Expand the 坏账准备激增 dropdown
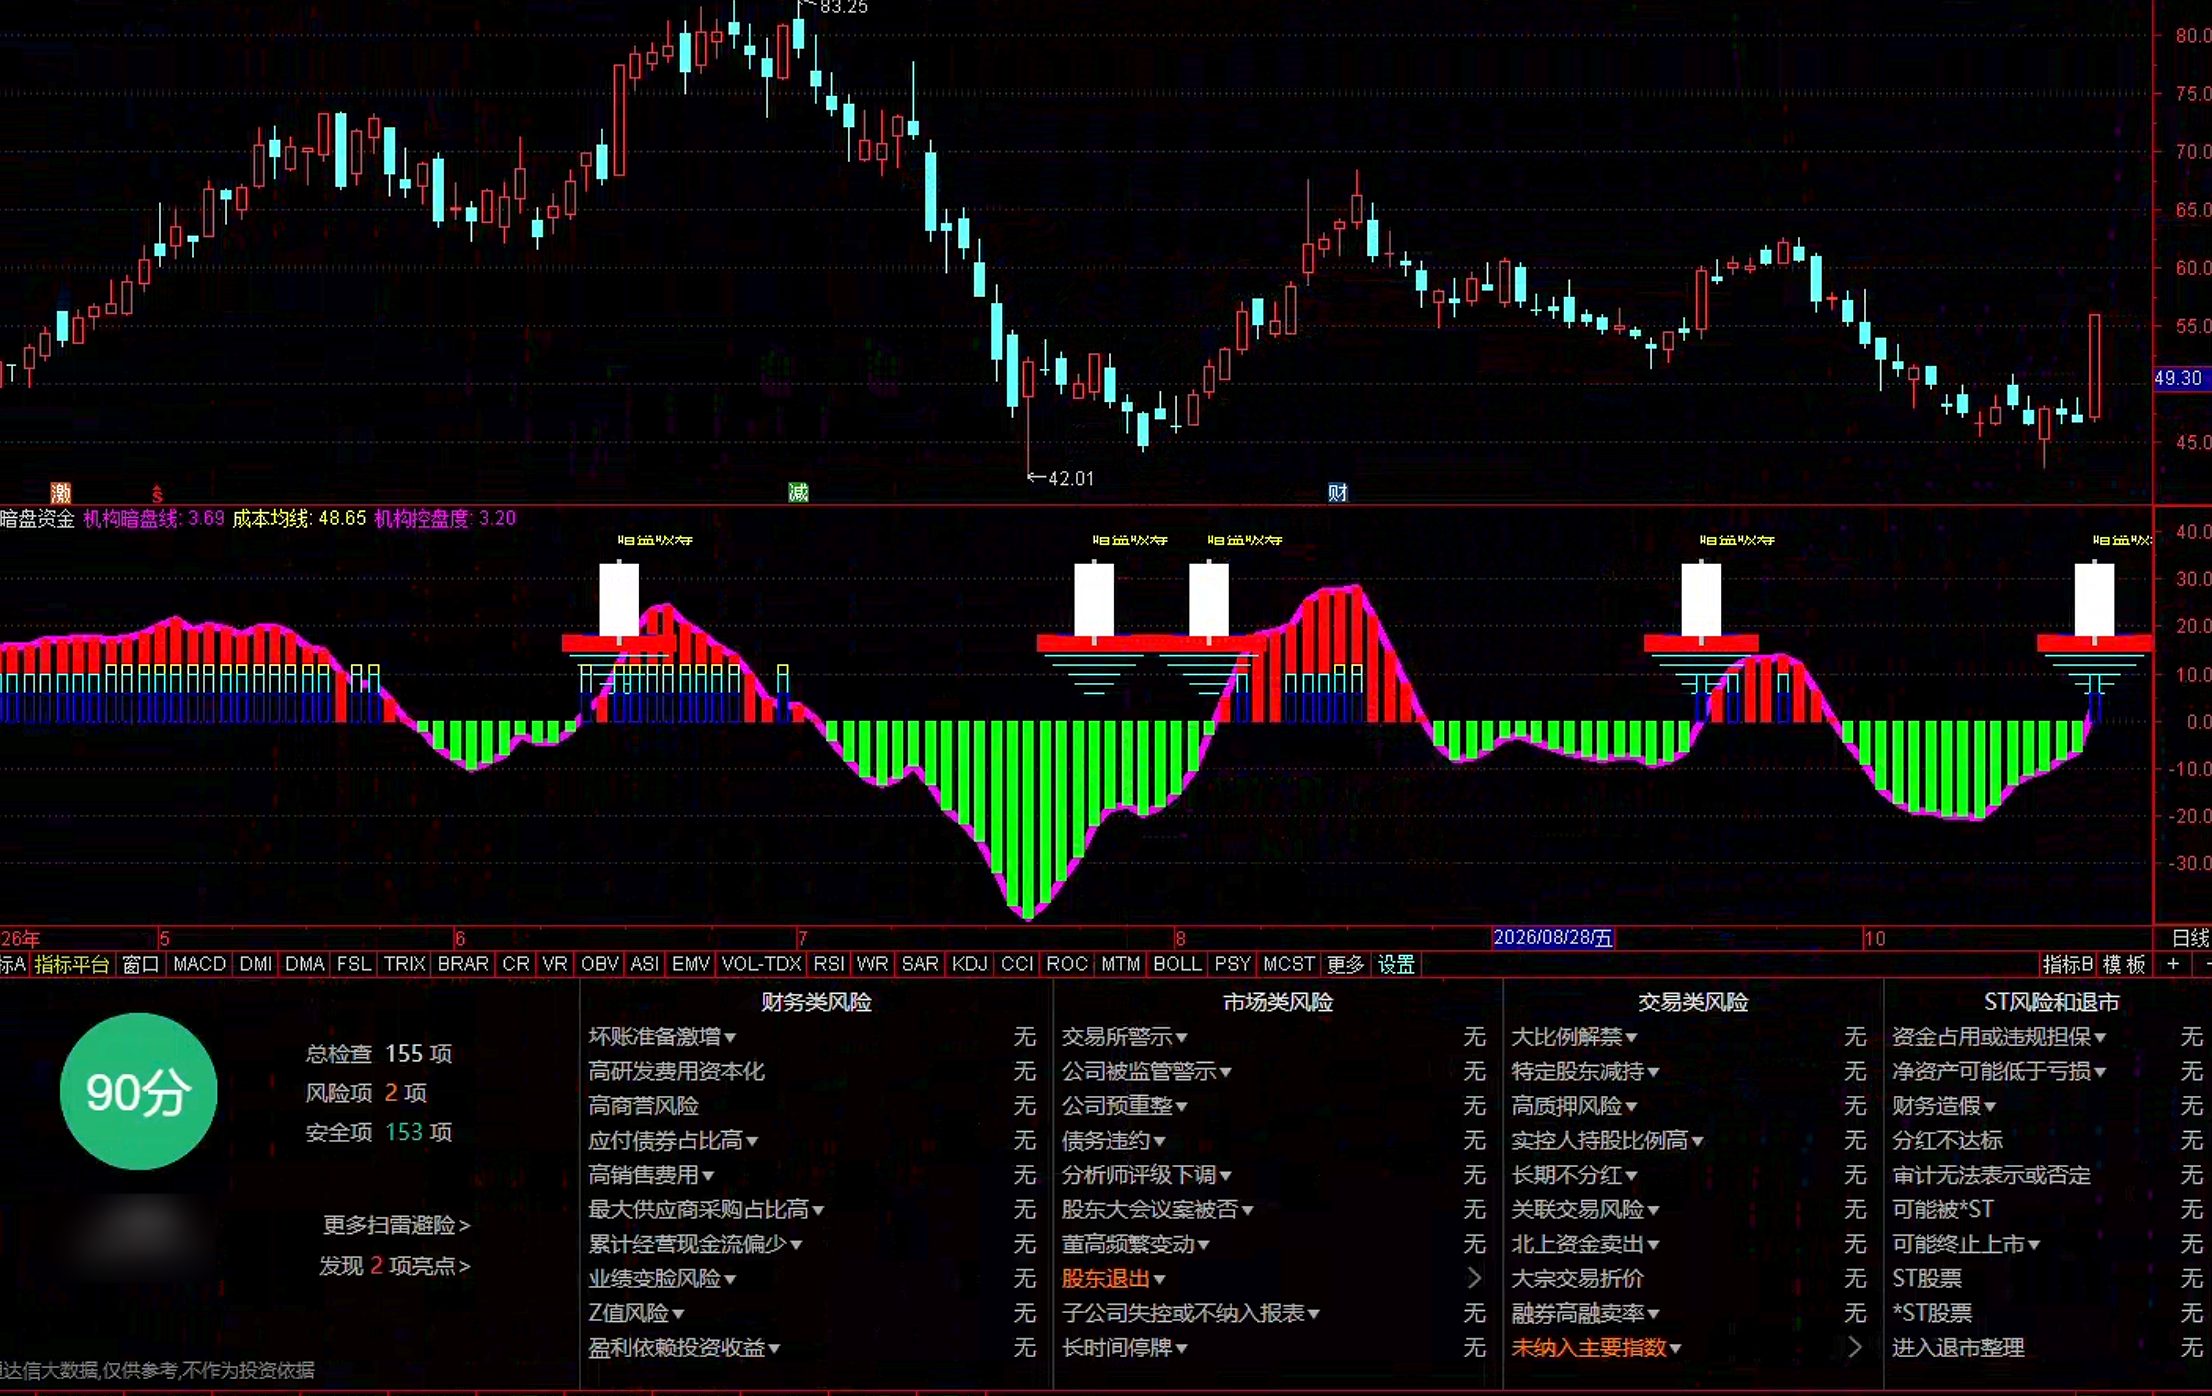2212x1396 pixels. [x=662, y=1037]
